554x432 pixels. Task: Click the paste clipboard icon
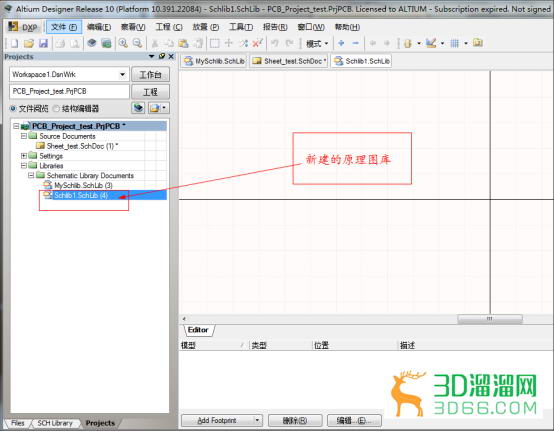[x=183, y=43]
